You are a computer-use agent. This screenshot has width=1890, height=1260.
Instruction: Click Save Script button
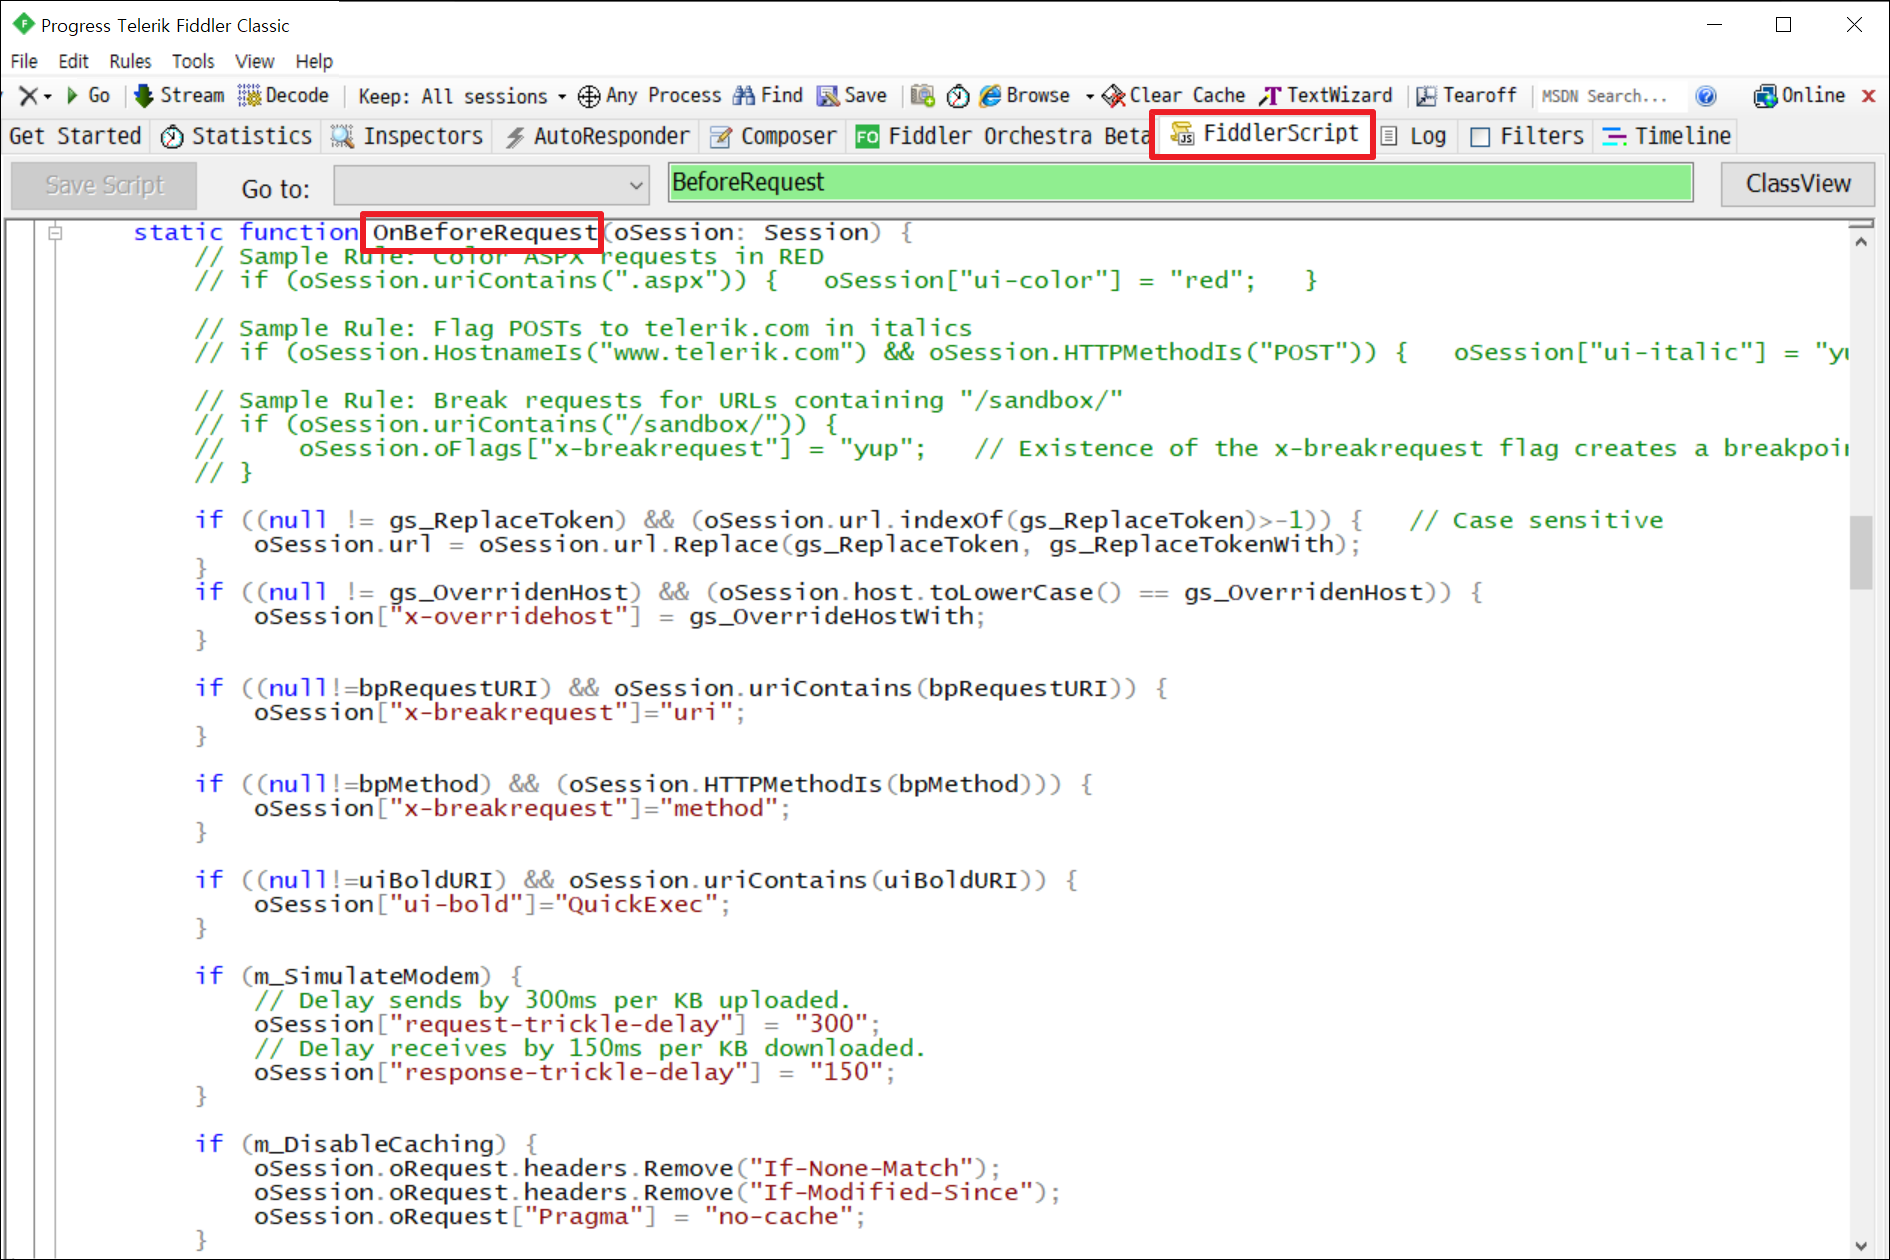[x=104, y=185]
